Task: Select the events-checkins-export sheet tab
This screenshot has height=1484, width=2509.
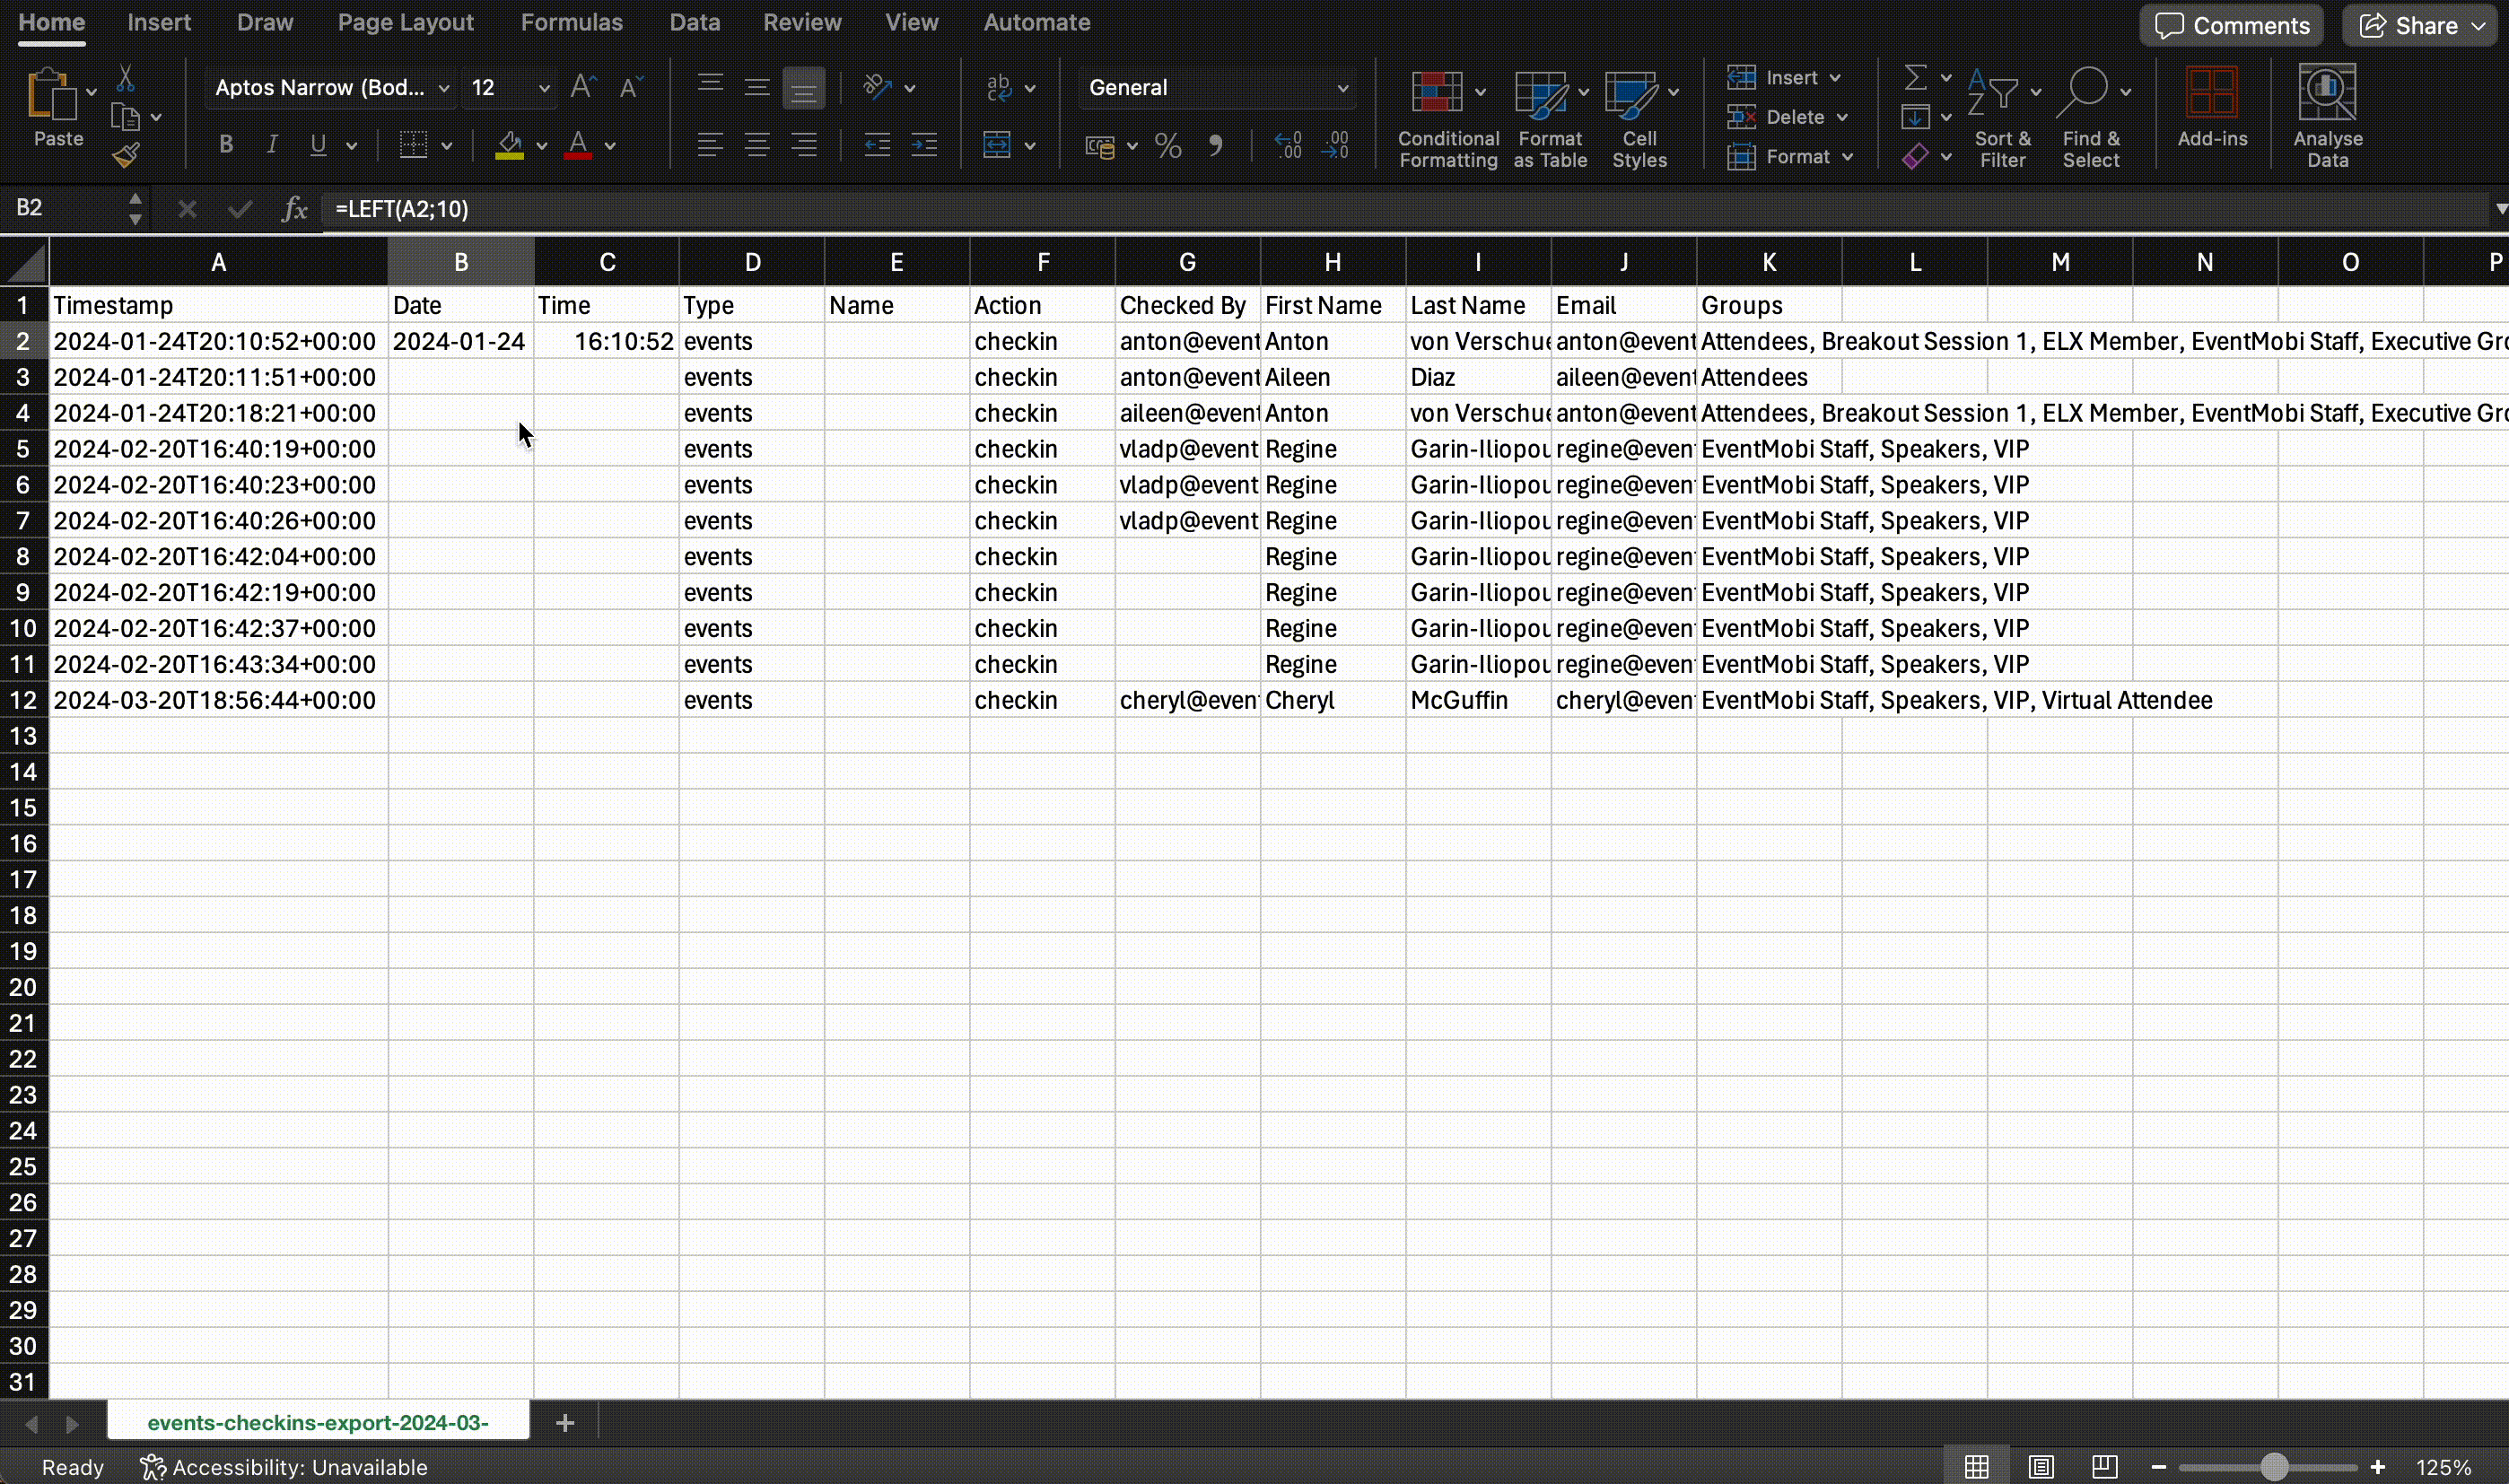Action: 318,1421
